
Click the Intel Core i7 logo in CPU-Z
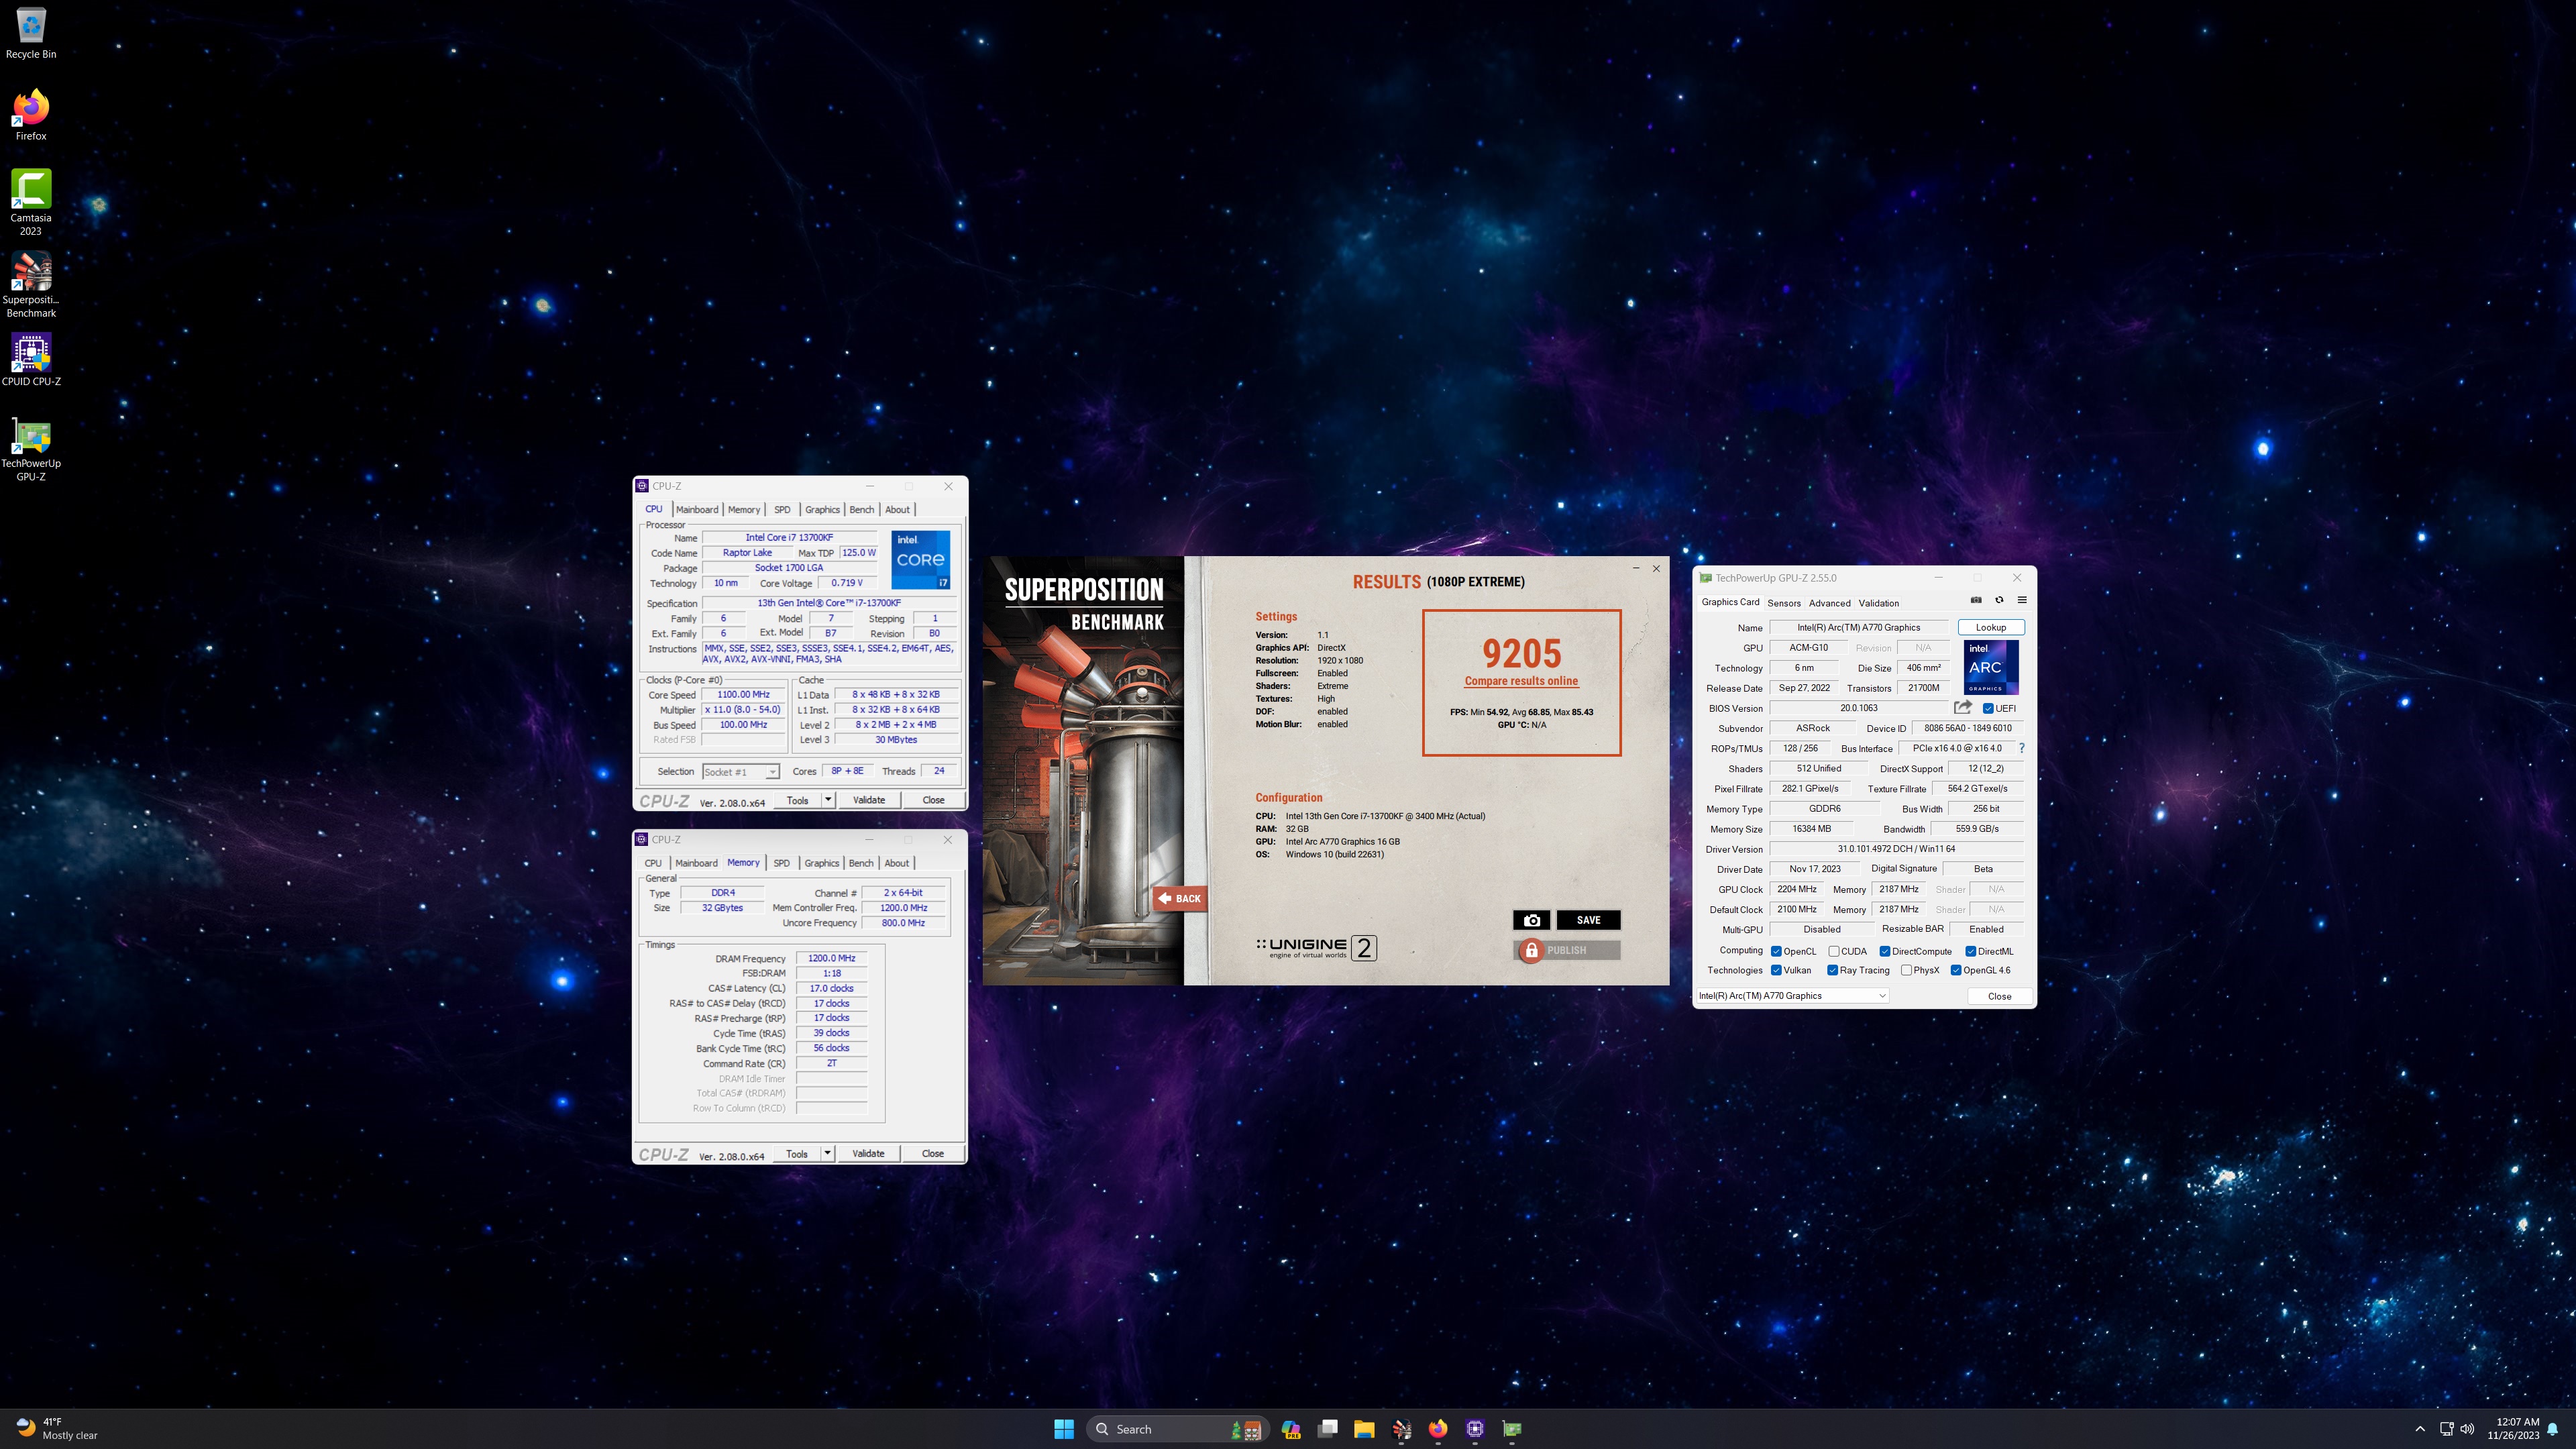(x=920, y=559)
